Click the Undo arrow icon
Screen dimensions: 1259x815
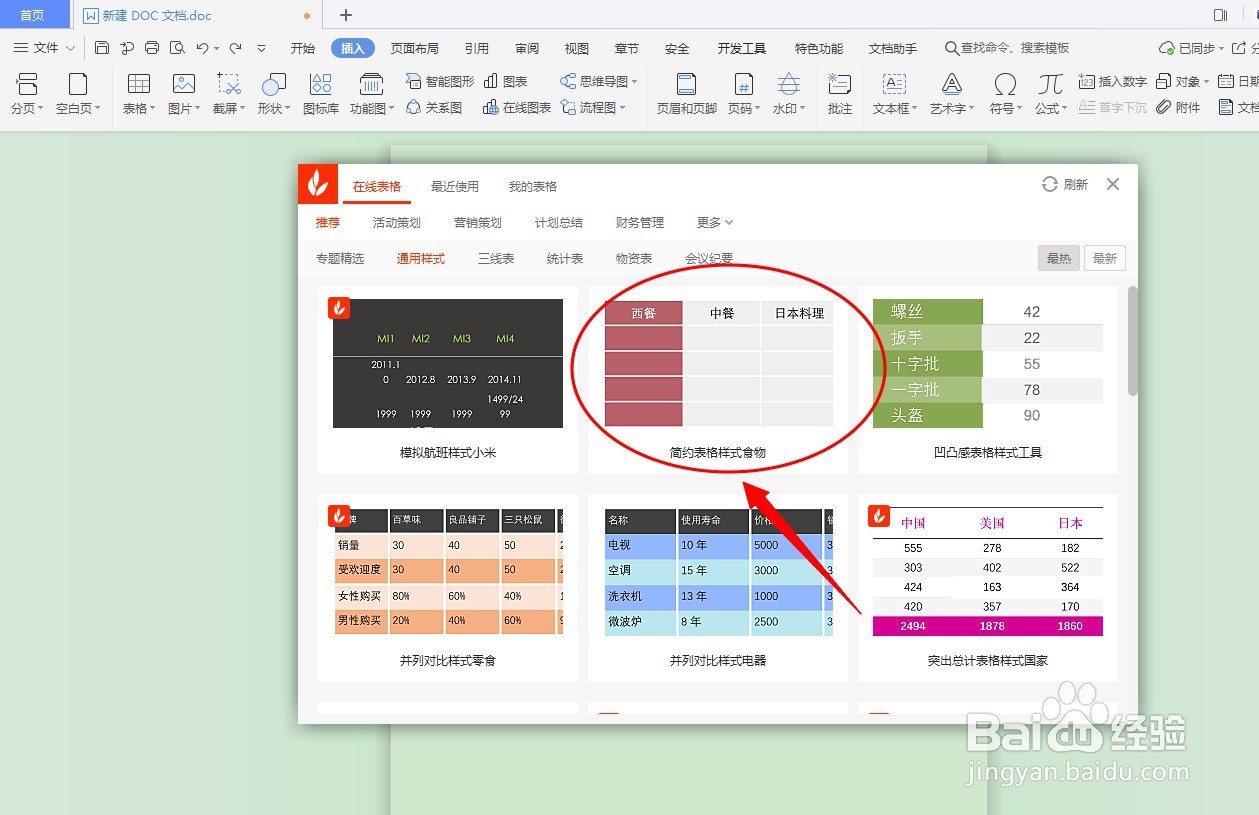[202, 48]
